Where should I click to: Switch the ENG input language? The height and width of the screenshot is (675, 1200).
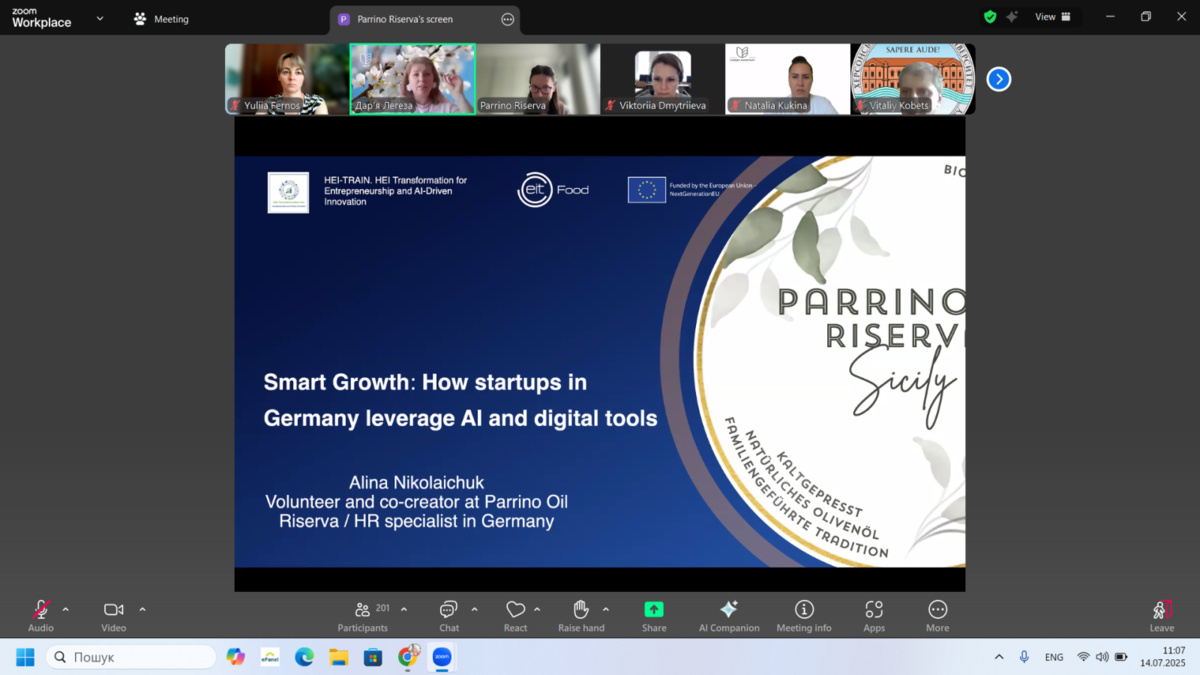pyautogui.click(x=1054, y=657)
